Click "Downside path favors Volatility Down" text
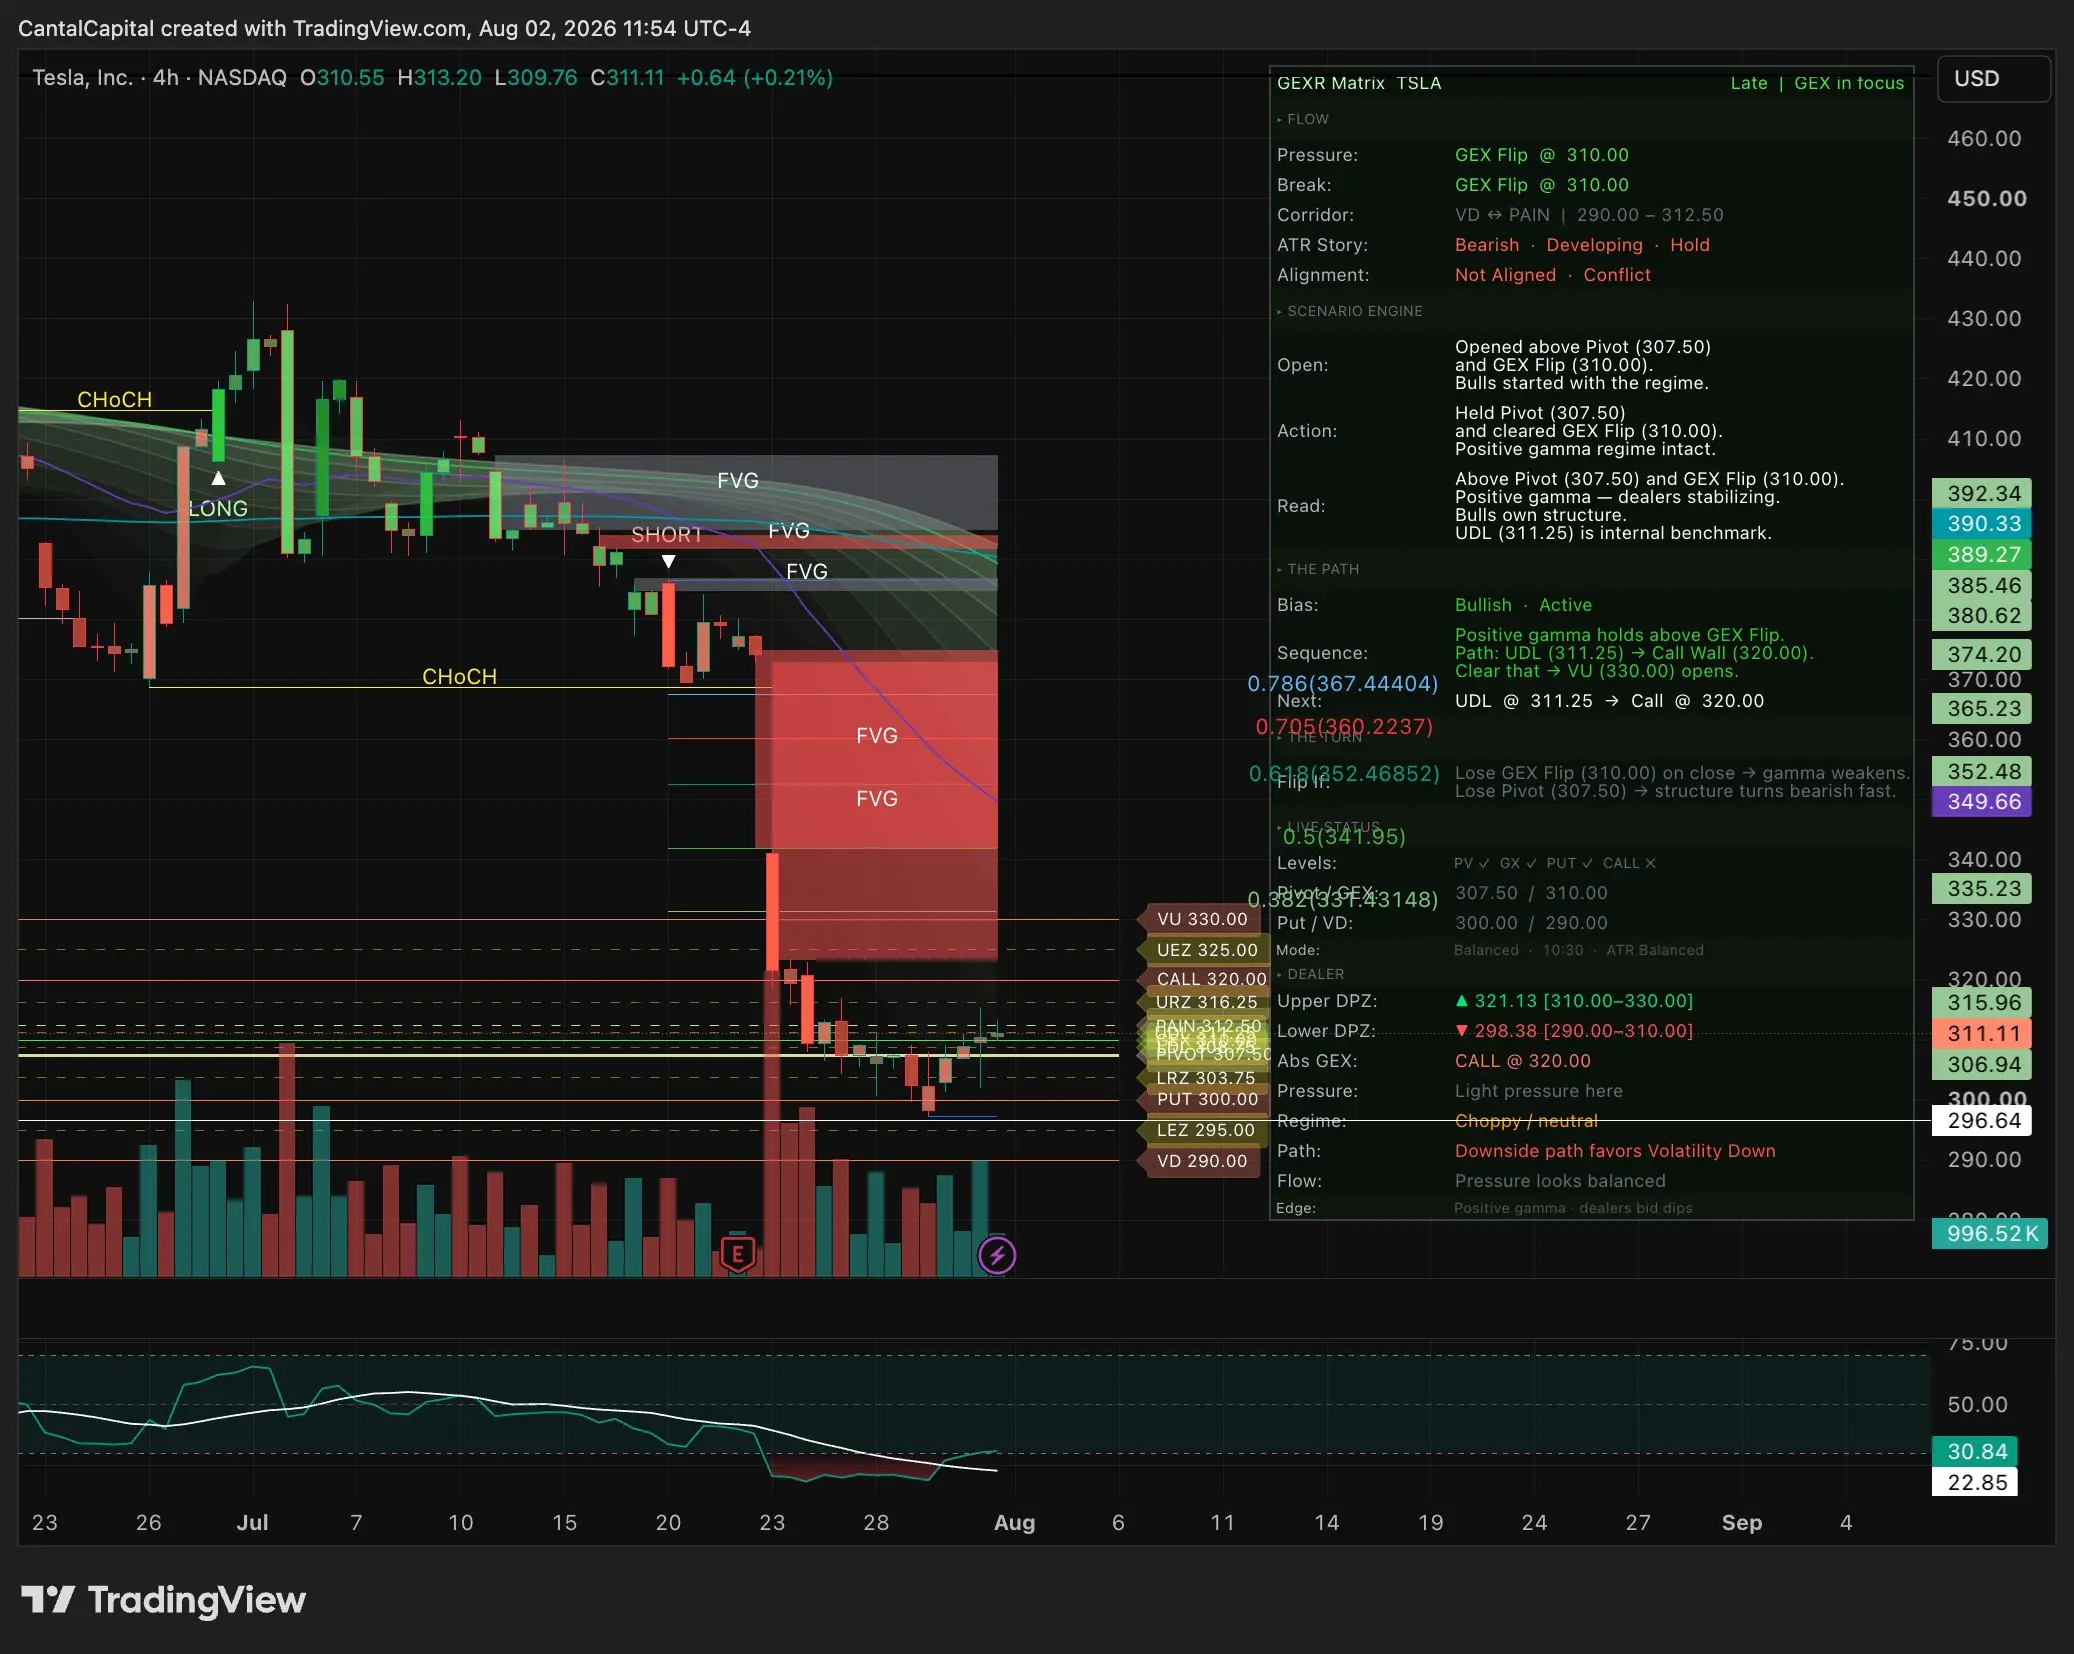Viewport: 2074px width, 1654px height. pyautogui.click(x=1615, y=1151)
